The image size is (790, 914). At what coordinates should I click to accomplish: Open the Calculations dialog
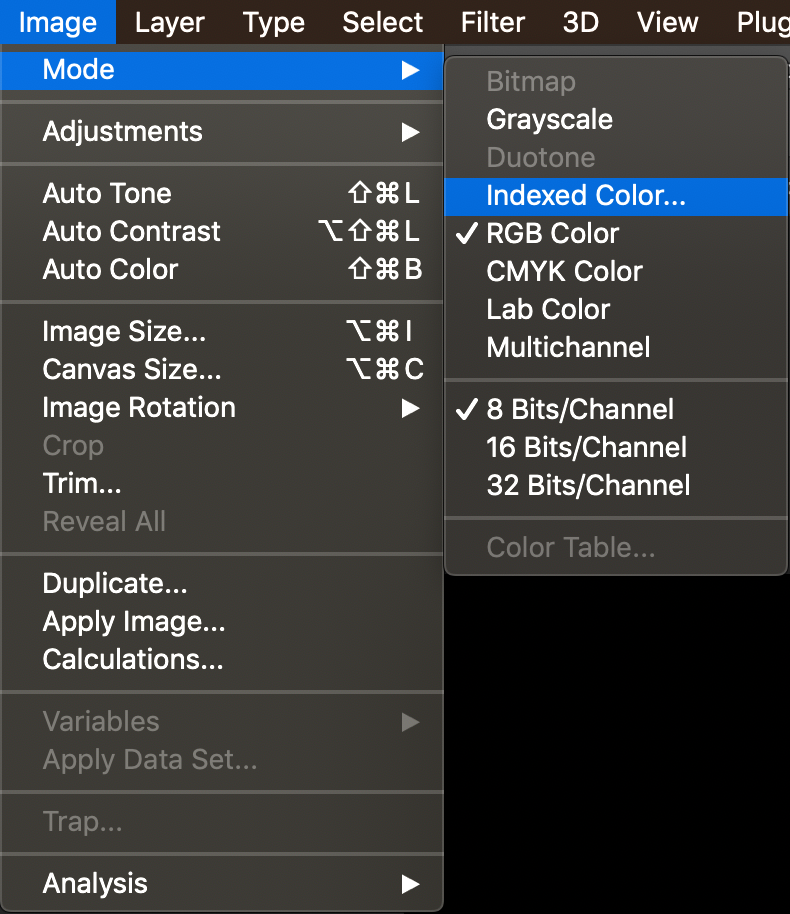pyautogui.click(x=222, y=660)
